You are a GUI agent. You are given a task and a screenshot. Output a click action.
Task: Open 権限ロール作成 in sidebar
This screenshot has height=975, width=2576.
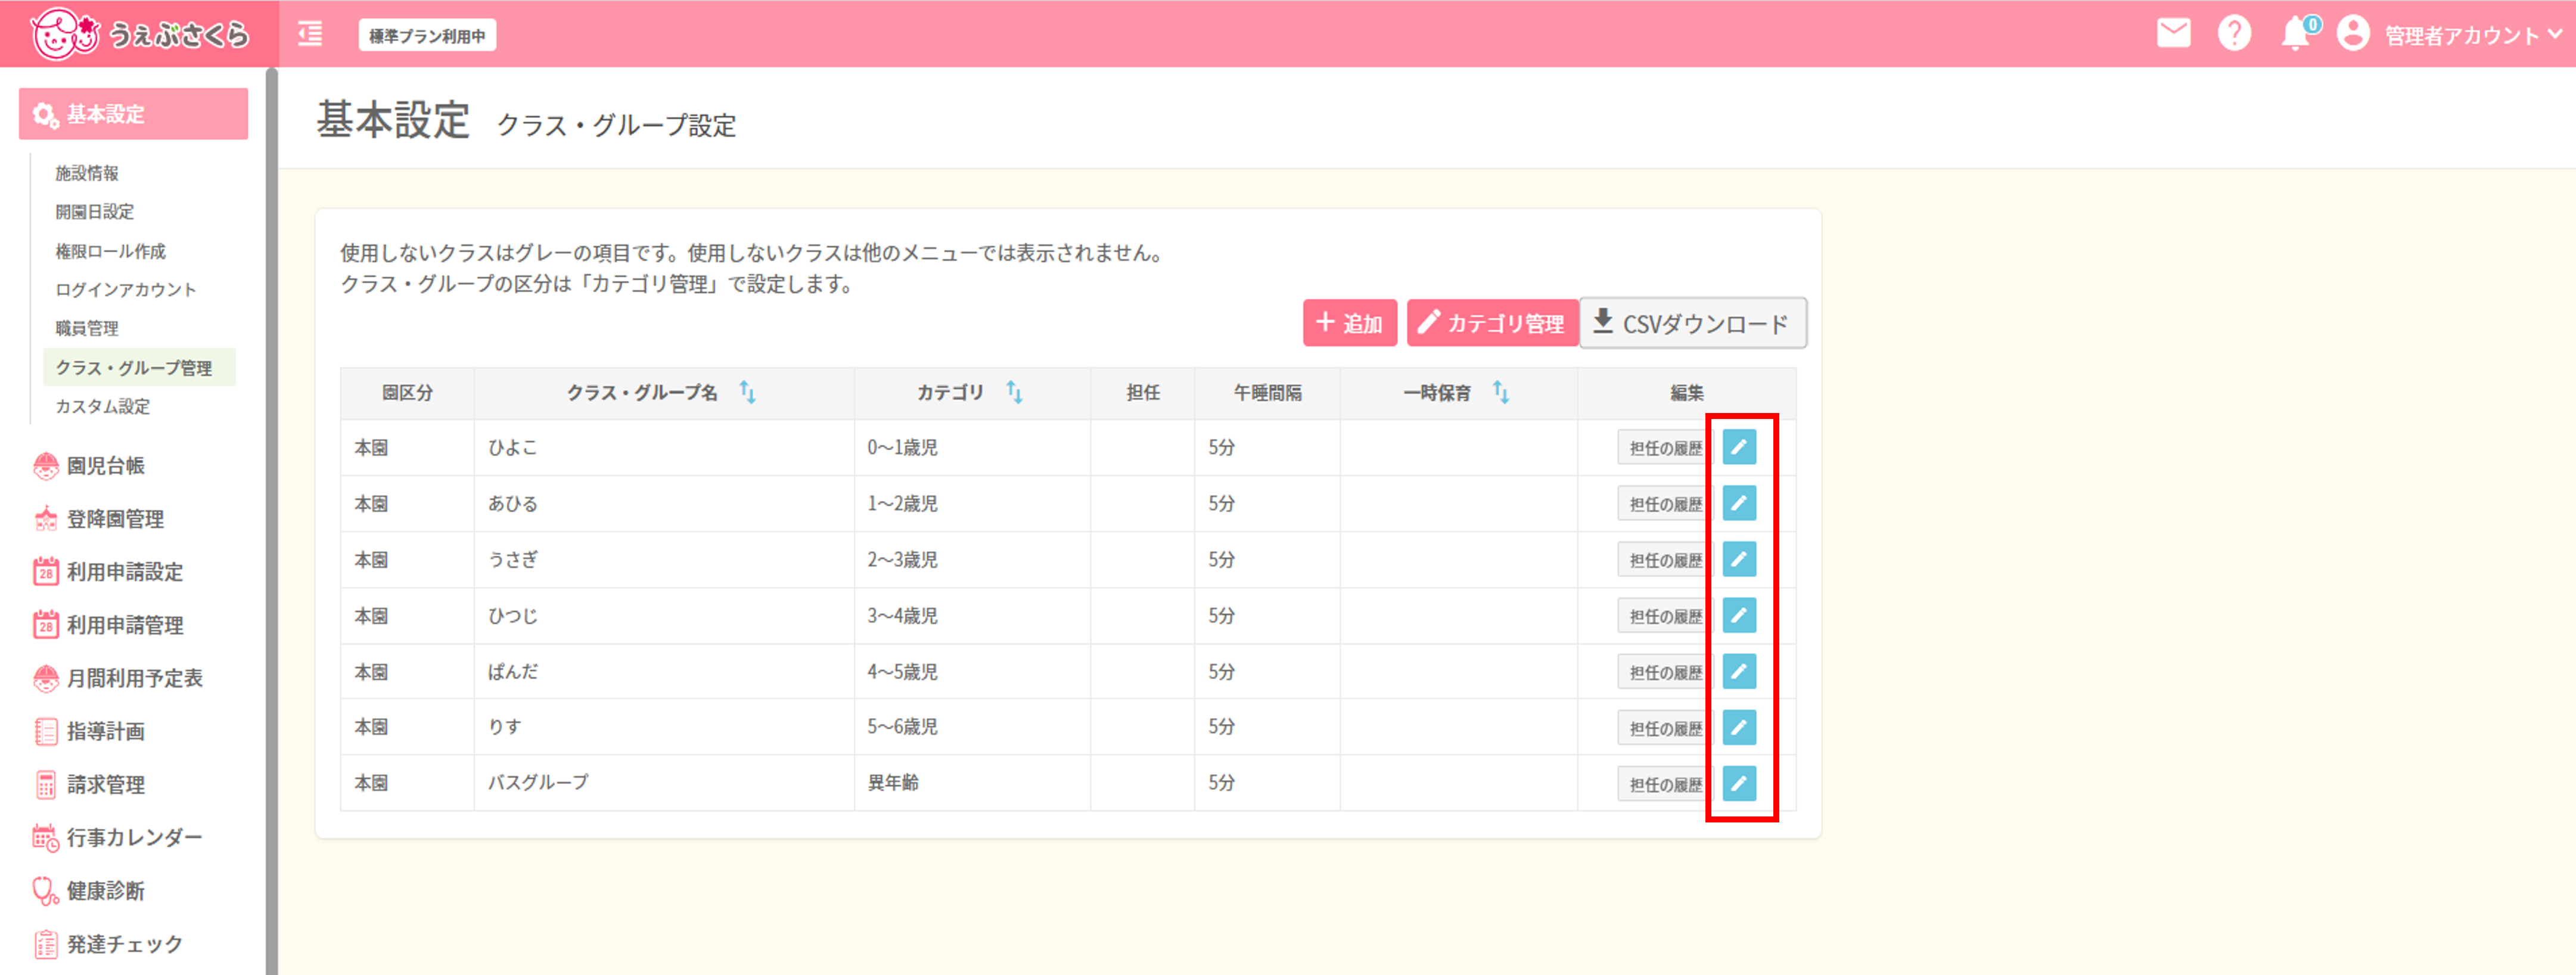[x=111, y=251]
